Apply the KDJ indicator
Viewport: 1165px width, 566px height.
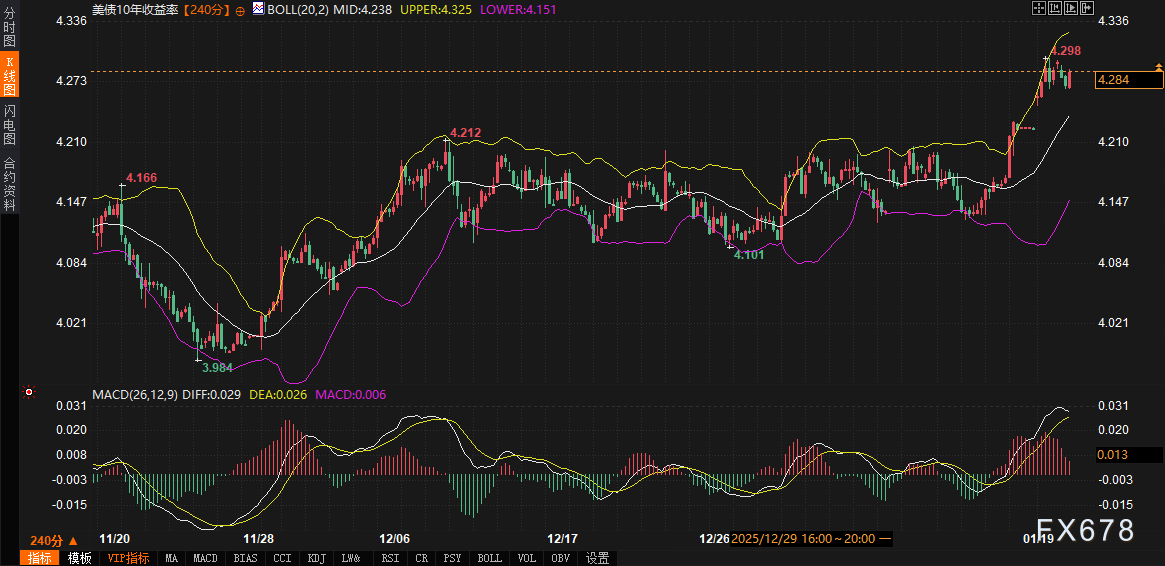click(316, 558)
